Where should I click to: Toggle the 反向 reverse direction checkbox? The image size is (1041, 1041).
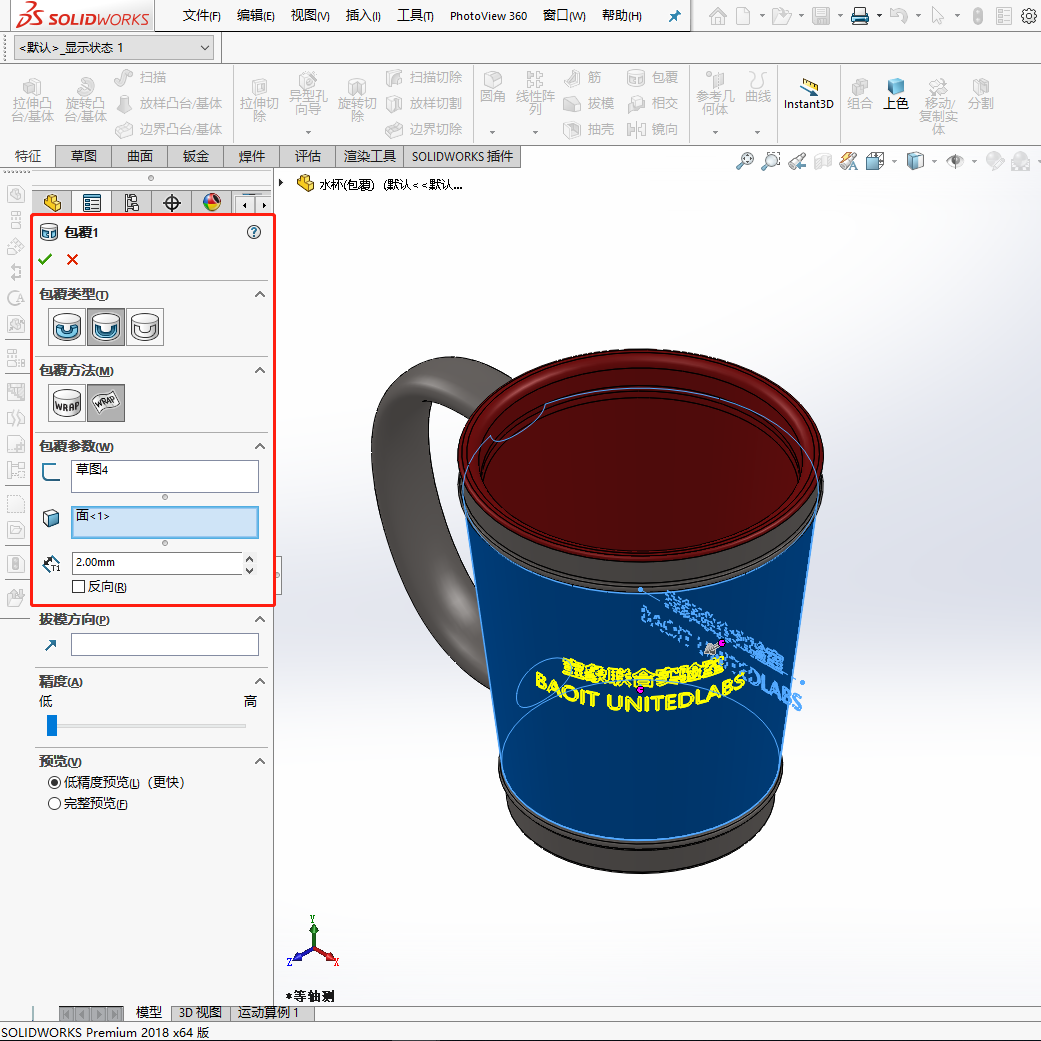point(78,586)
